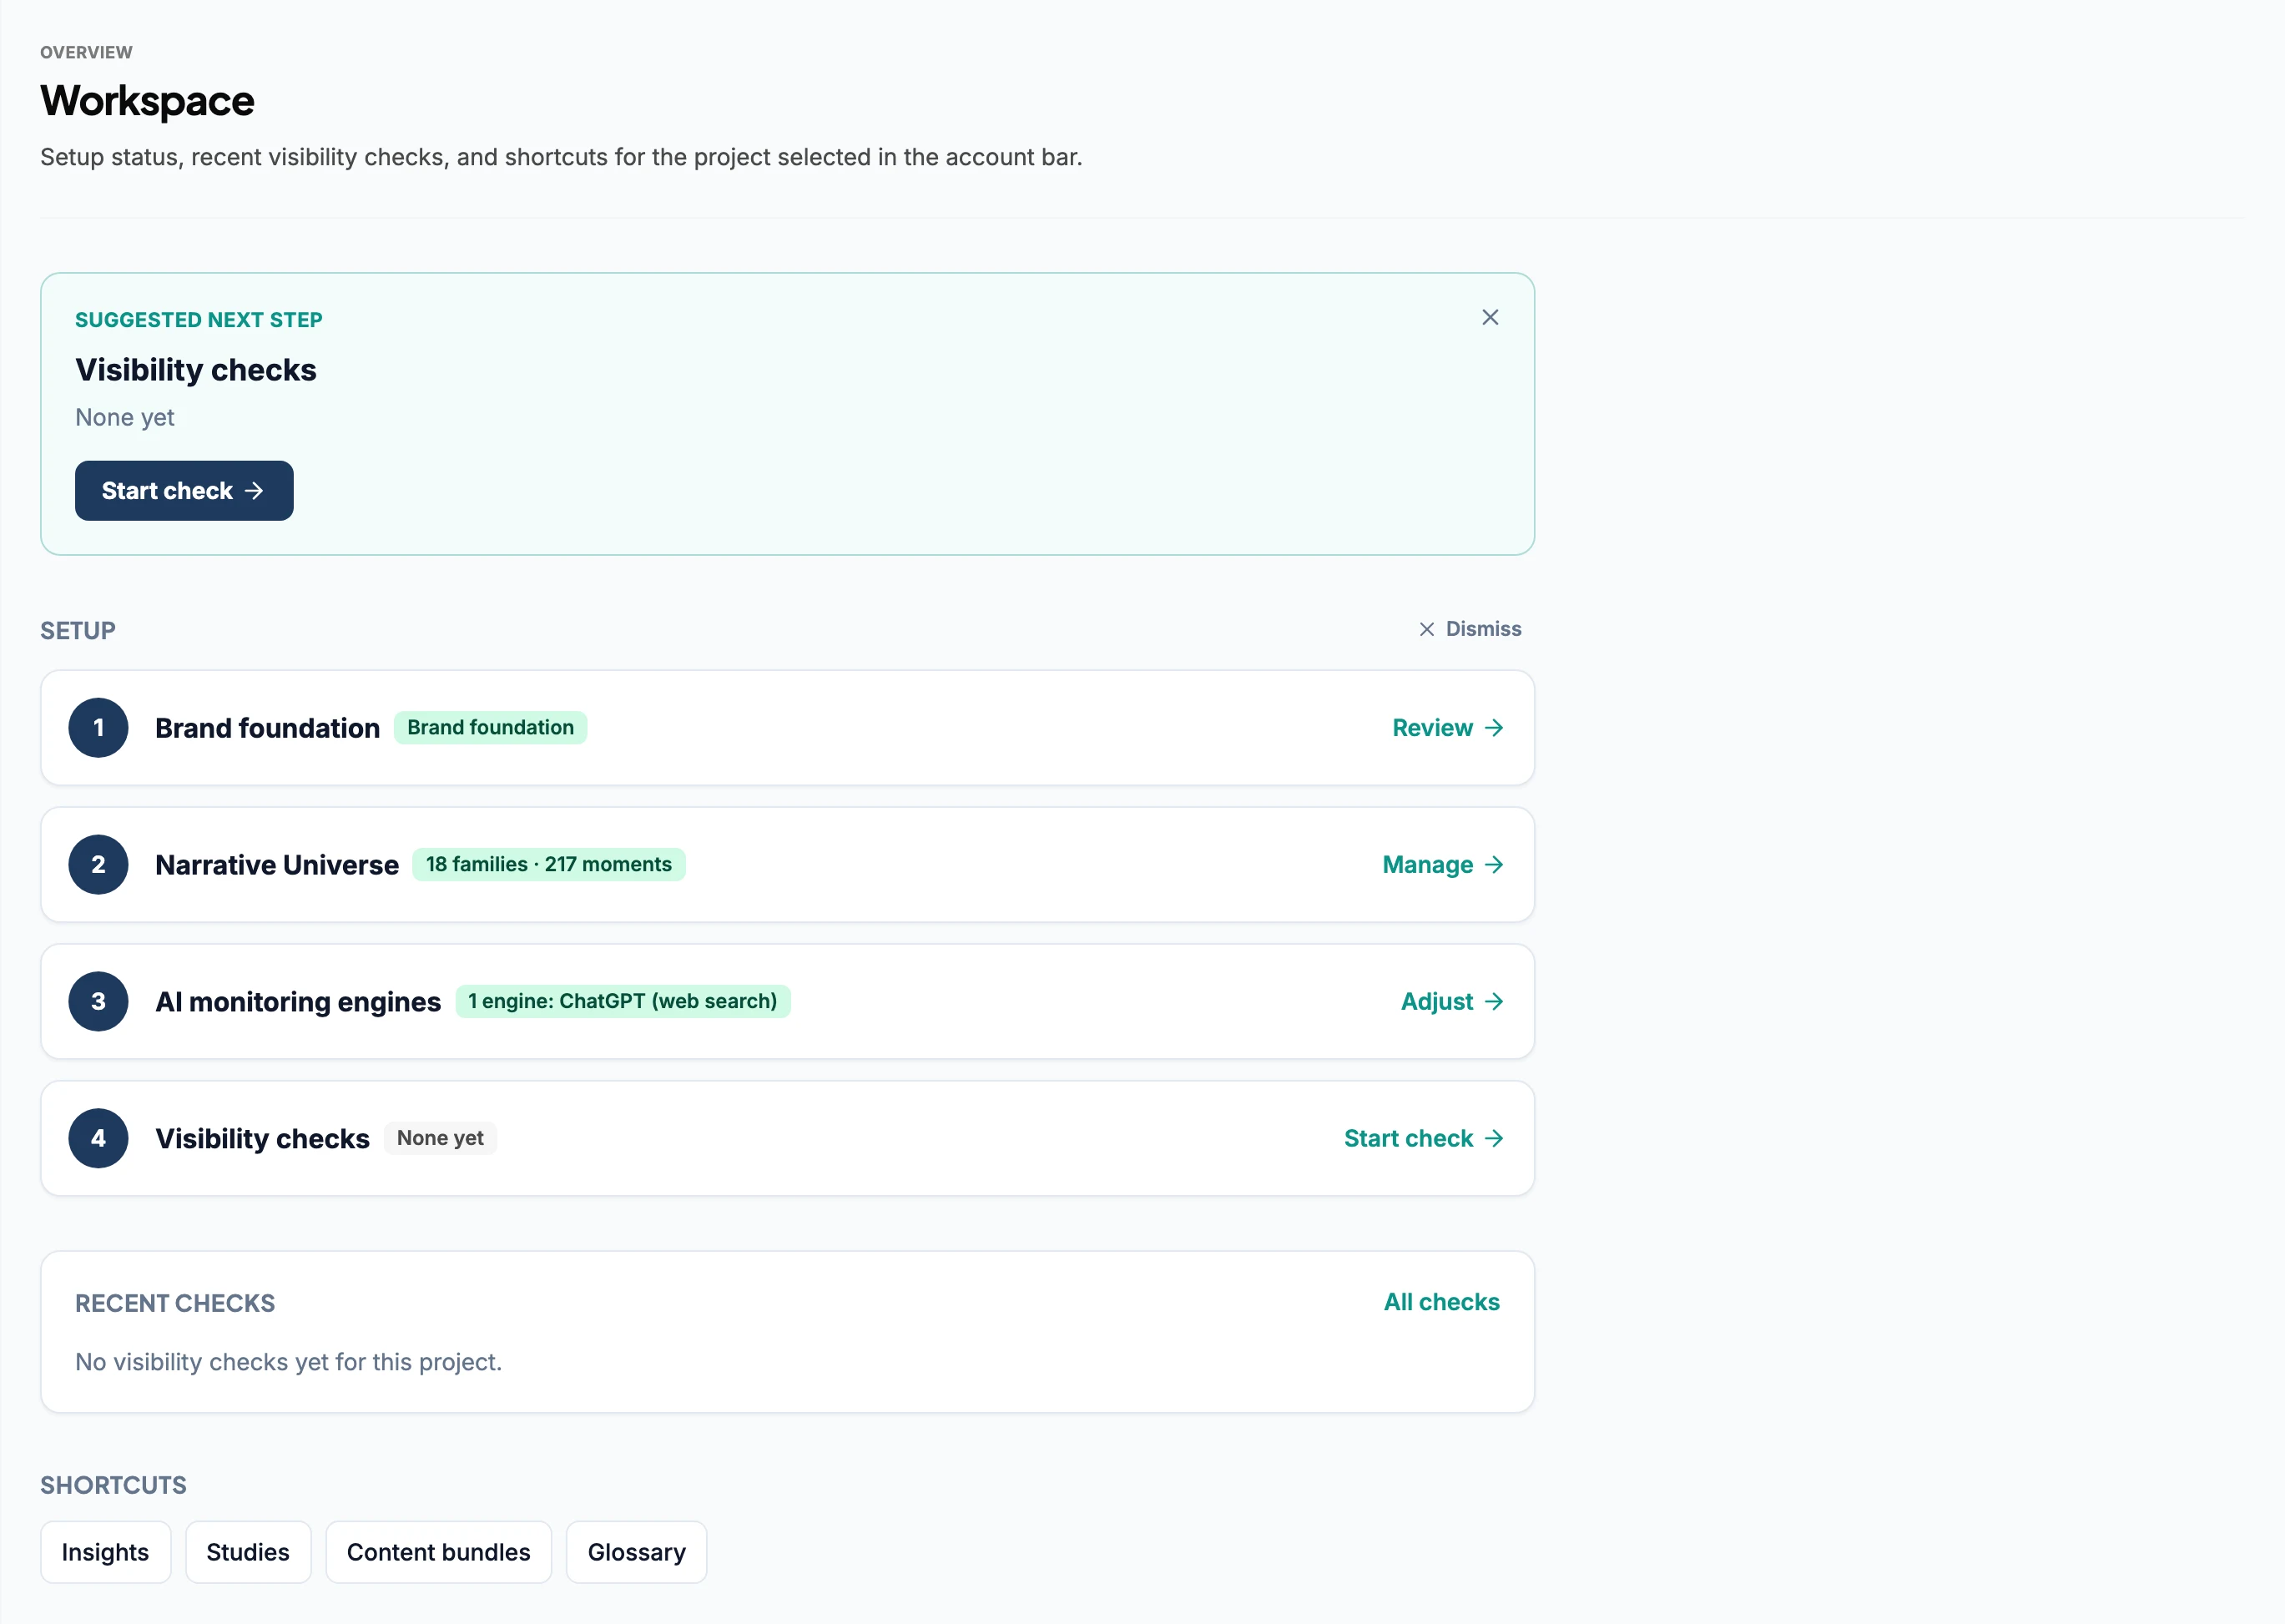
Task: Click step 2 number badge
Action: 98,865
